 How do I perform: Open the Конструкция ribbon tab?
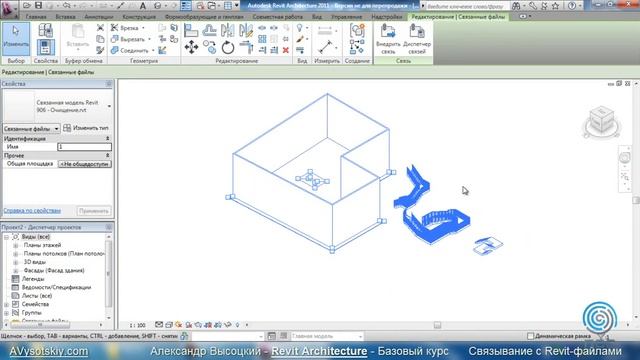pyautogui.click(x=139, y=17)
